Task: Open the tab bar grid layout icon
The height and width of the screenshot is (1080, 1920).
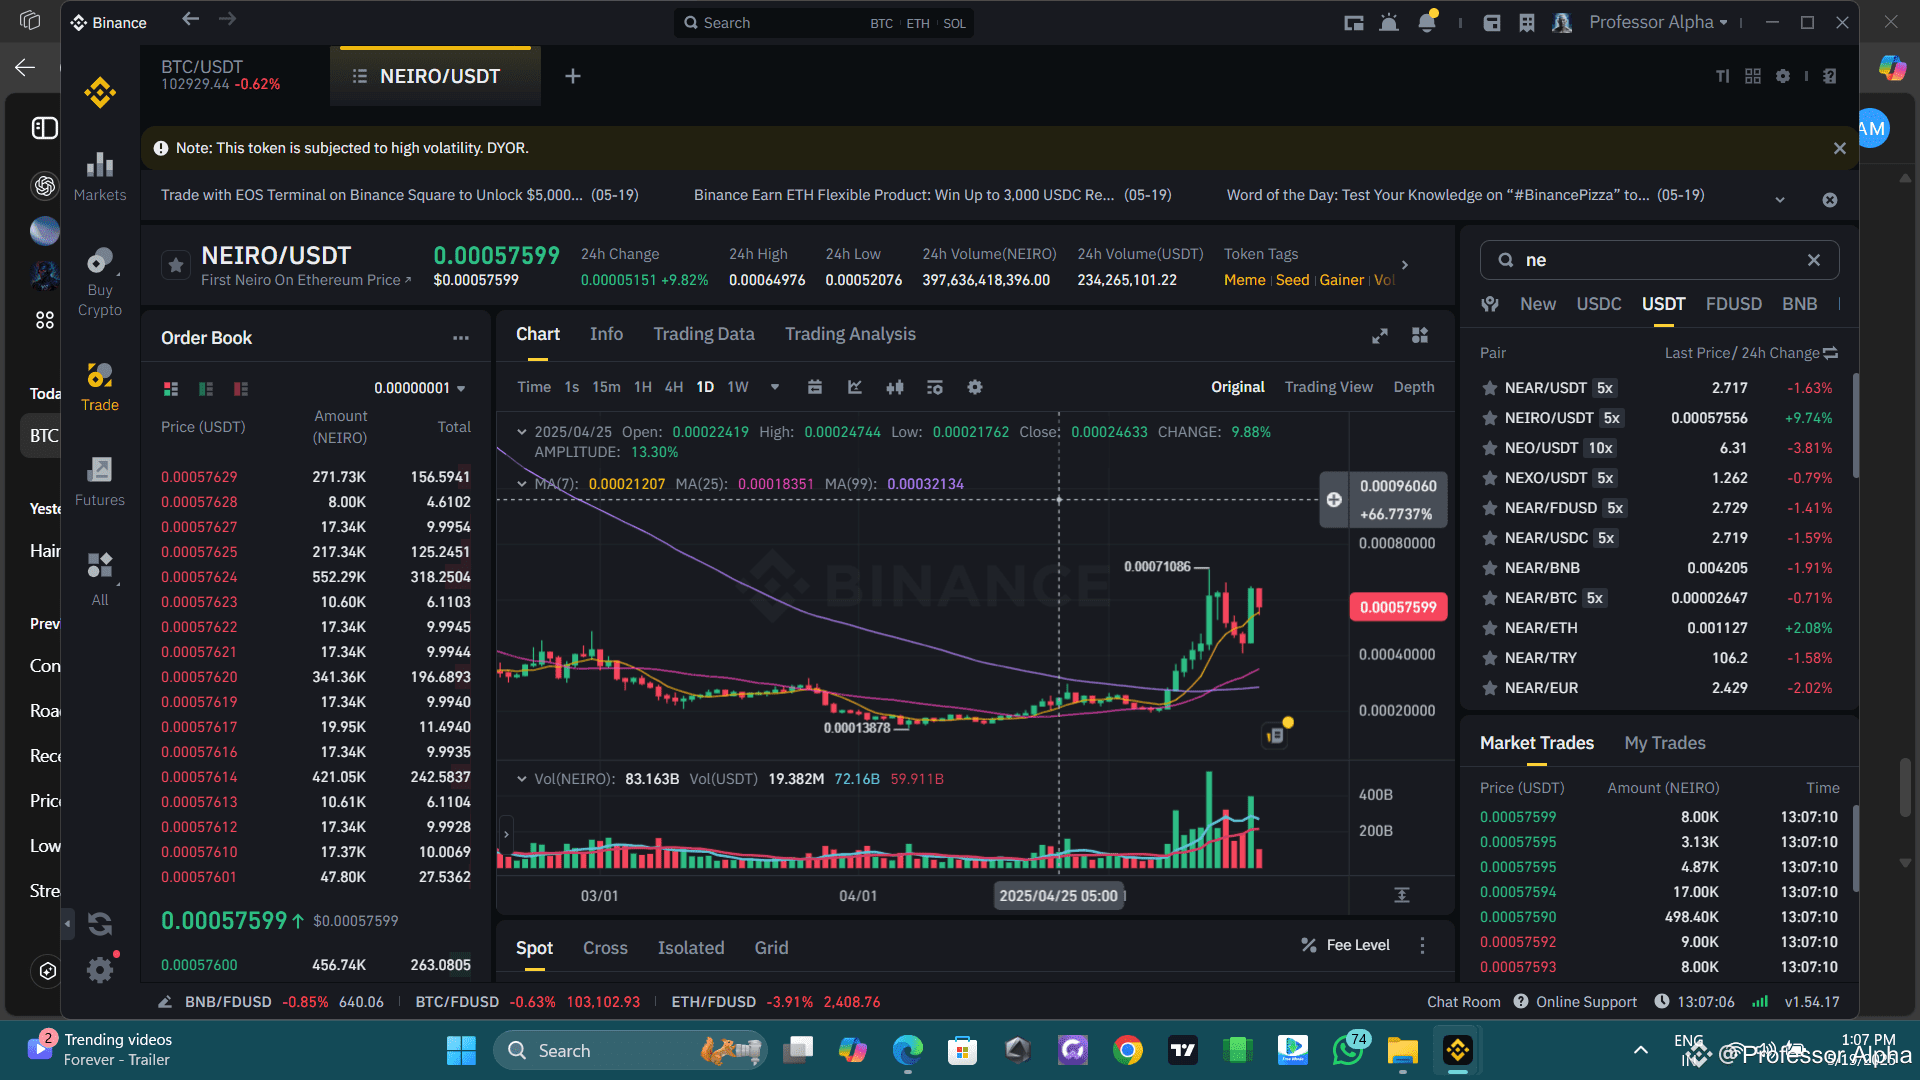Action: 1753,76
